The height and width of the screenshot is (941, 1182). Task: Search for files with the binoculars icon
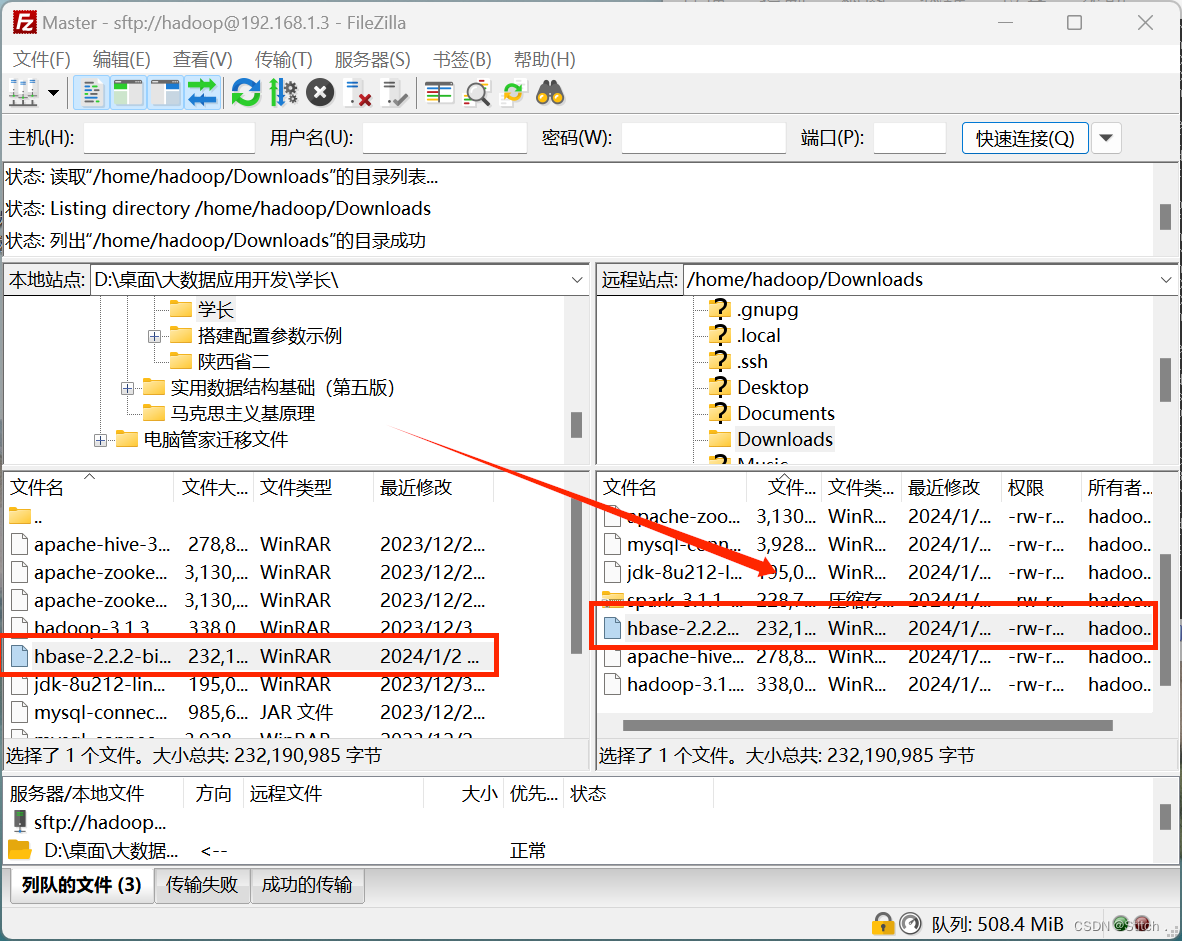tap(548, 92)
